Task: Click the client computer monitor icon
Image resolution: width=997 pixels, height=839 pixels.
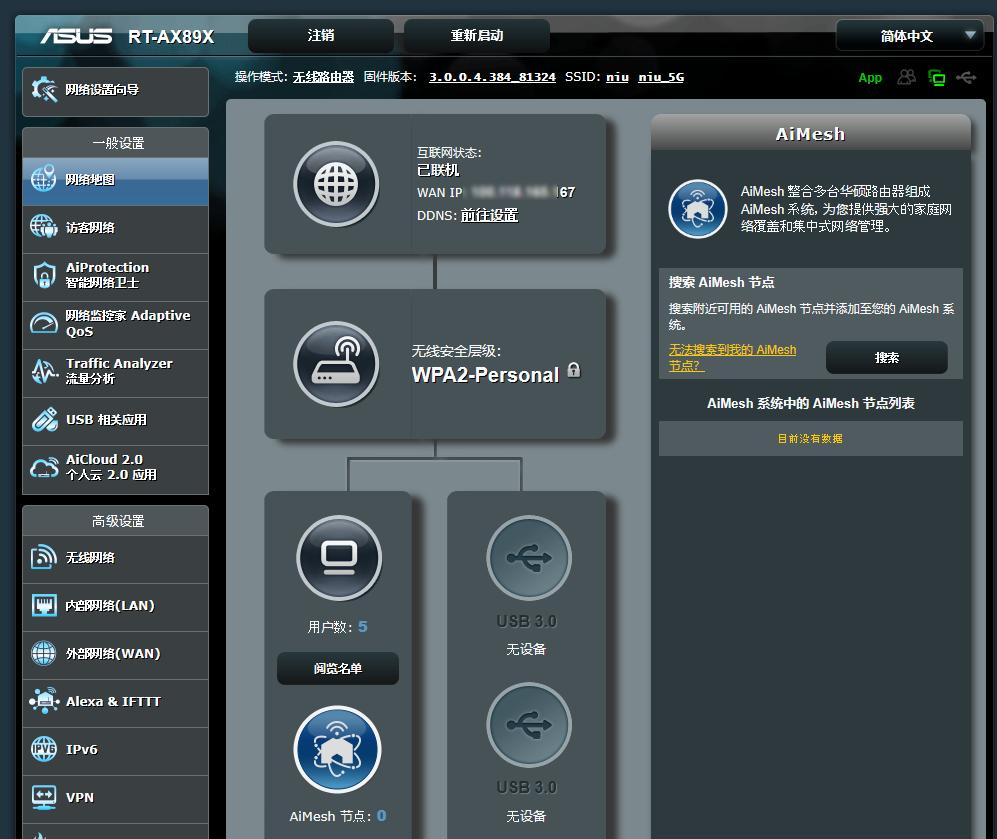Action: coord(339,557)
